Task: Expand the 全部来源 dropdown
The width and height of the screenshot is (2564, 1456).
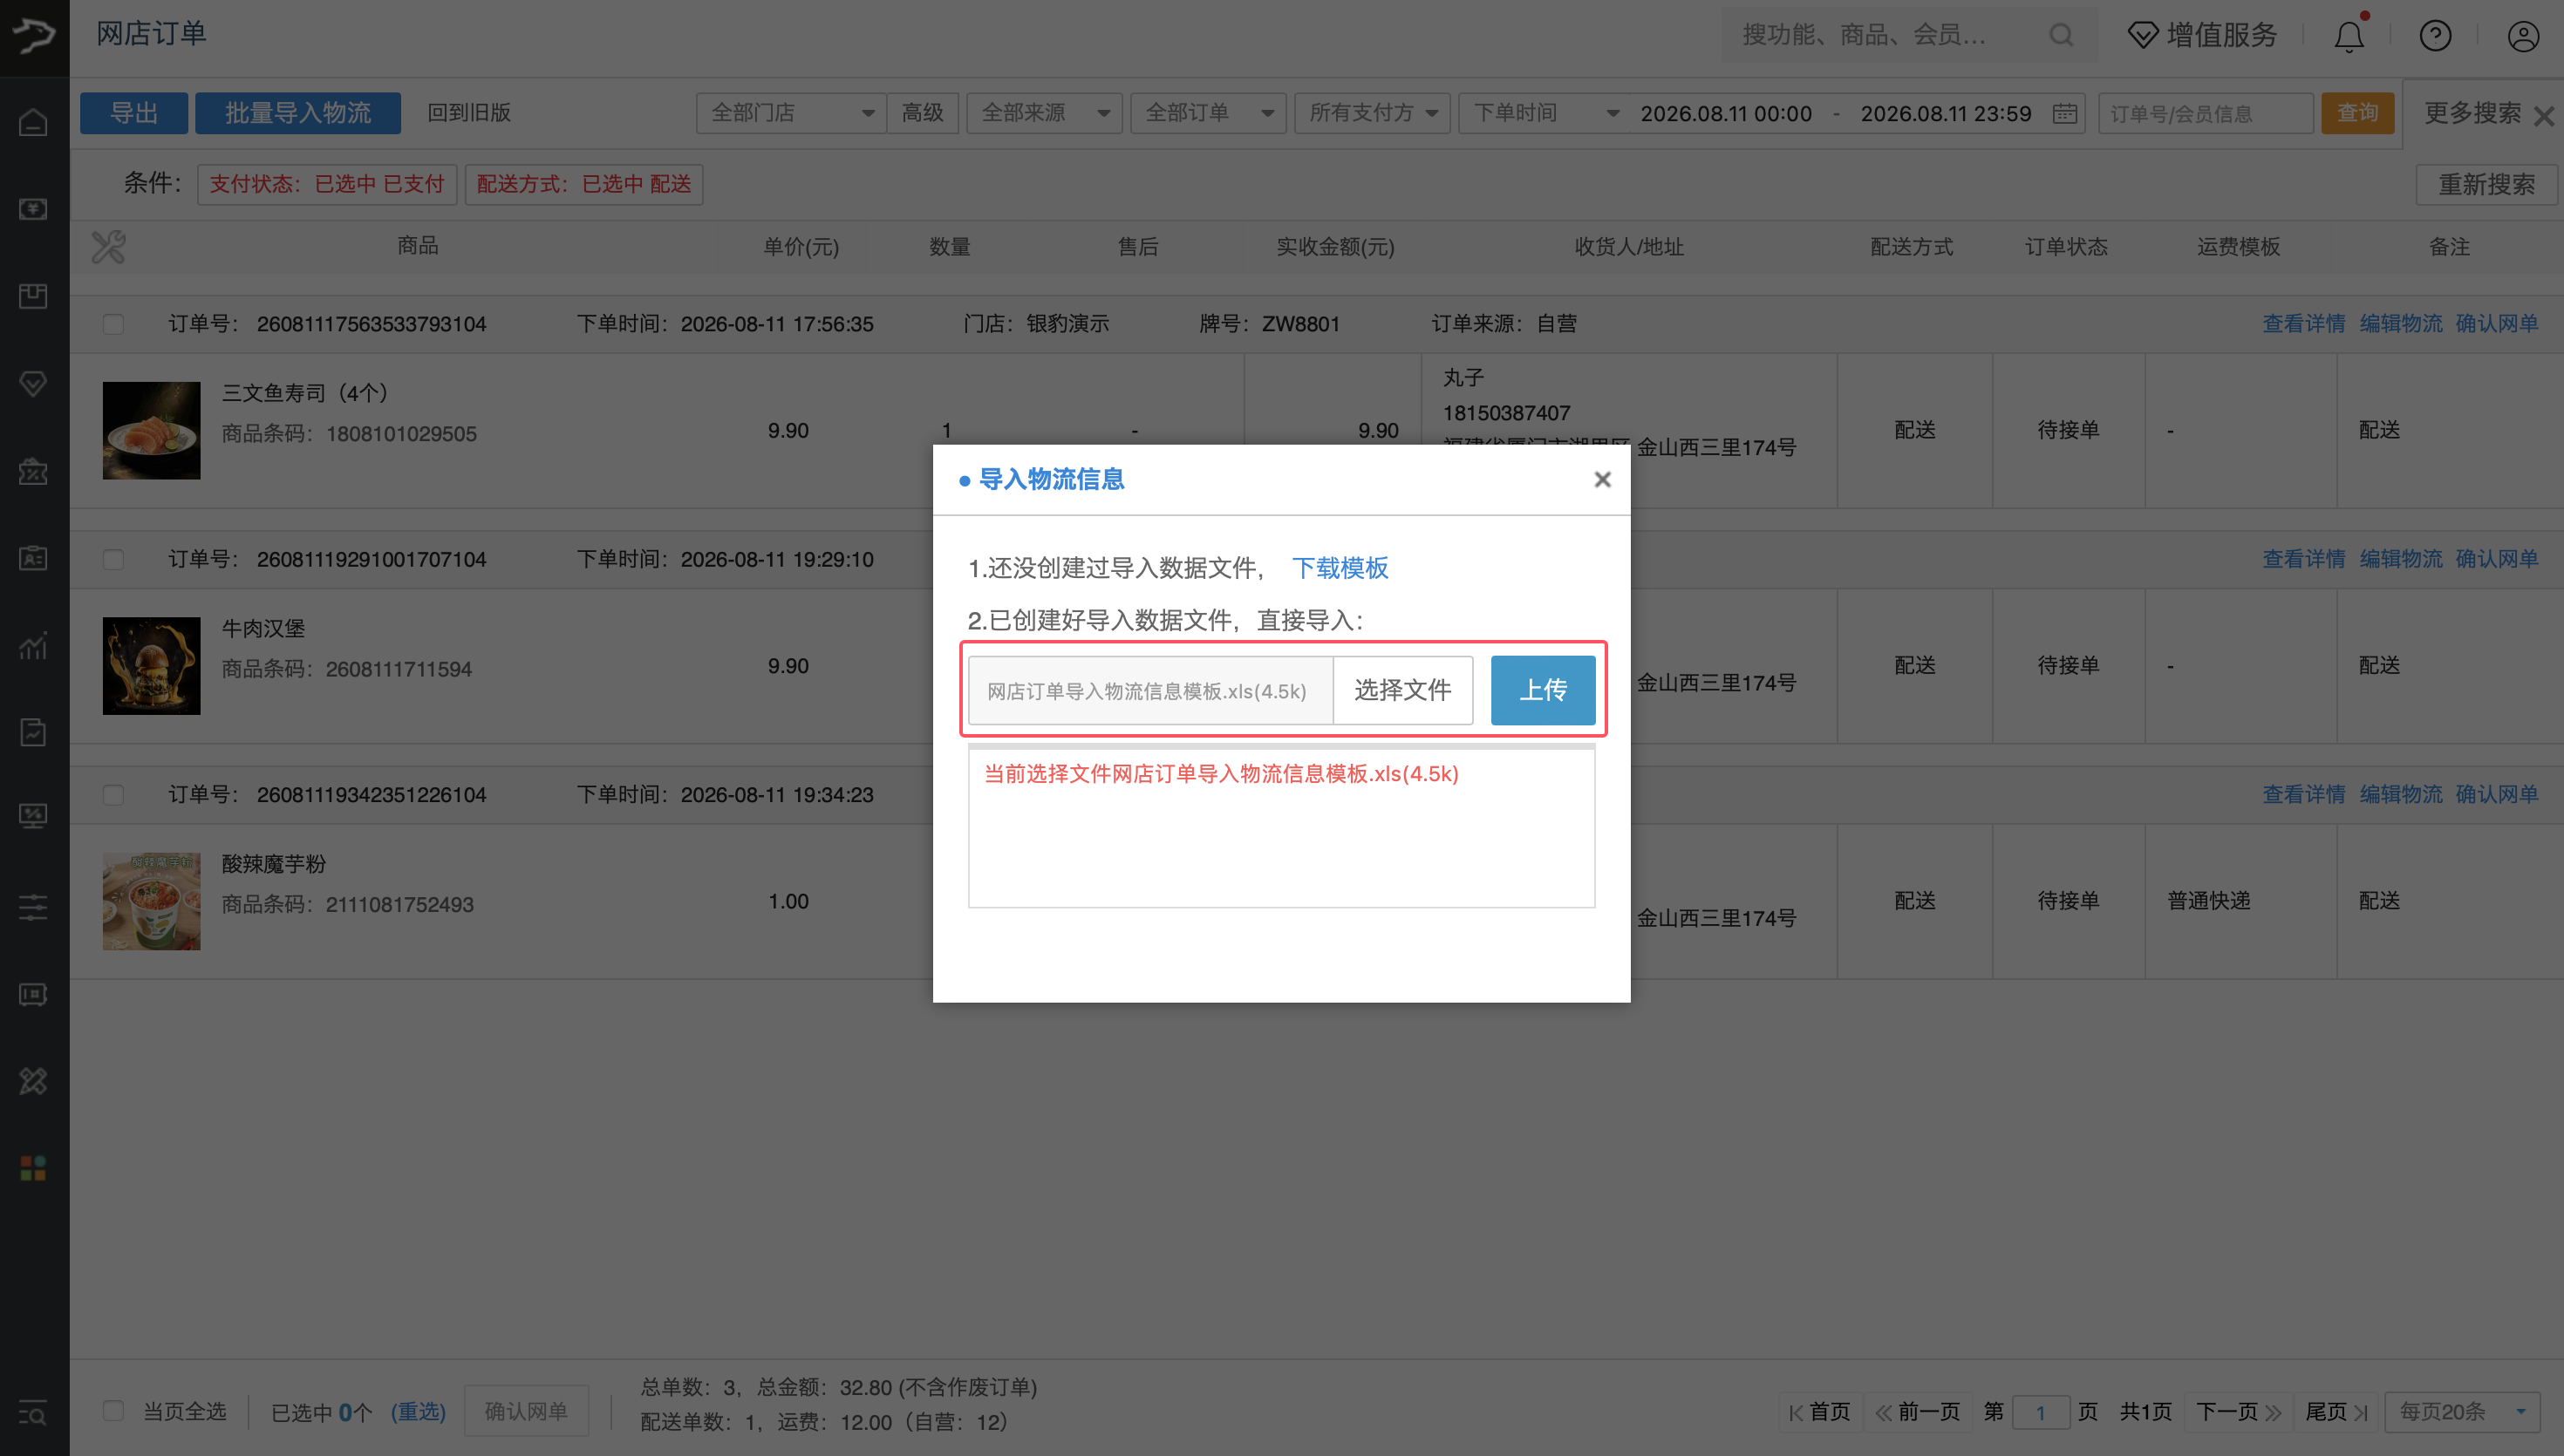Action: pos(1044,113)
